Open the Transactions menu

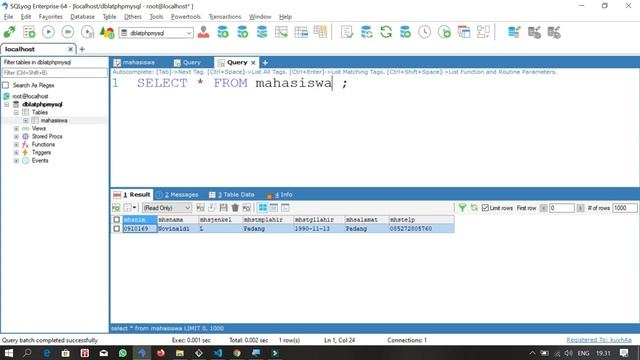[225, 17]
